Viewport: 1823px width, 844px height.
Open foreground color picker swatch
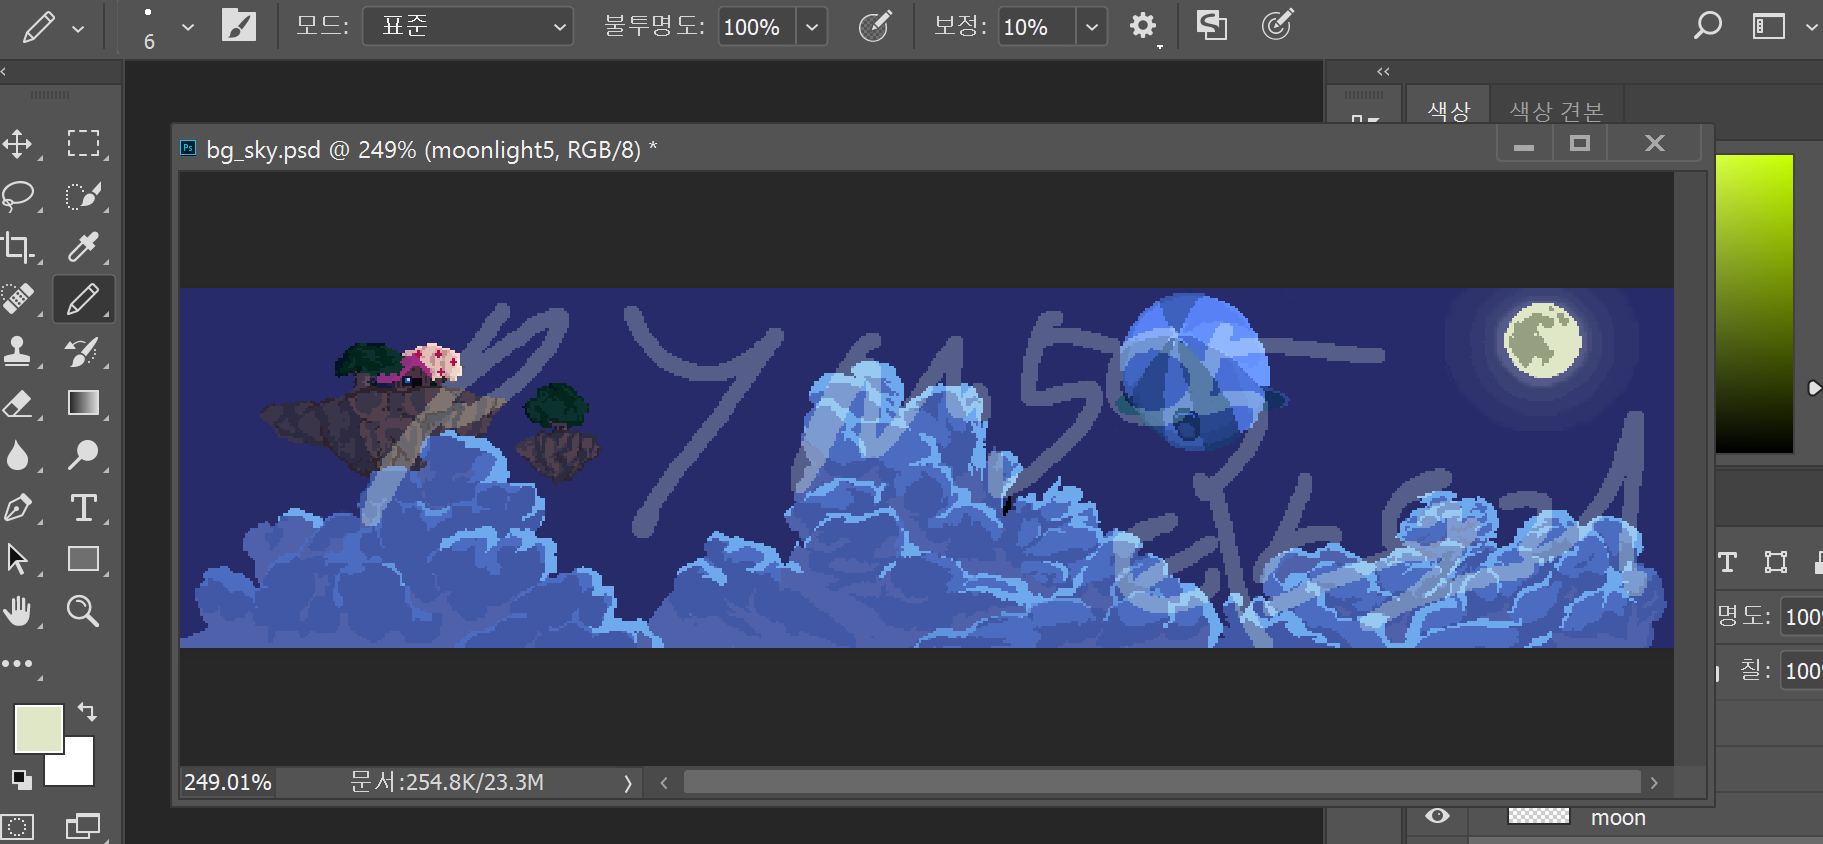pyautogui.click(x=38, y=728)
